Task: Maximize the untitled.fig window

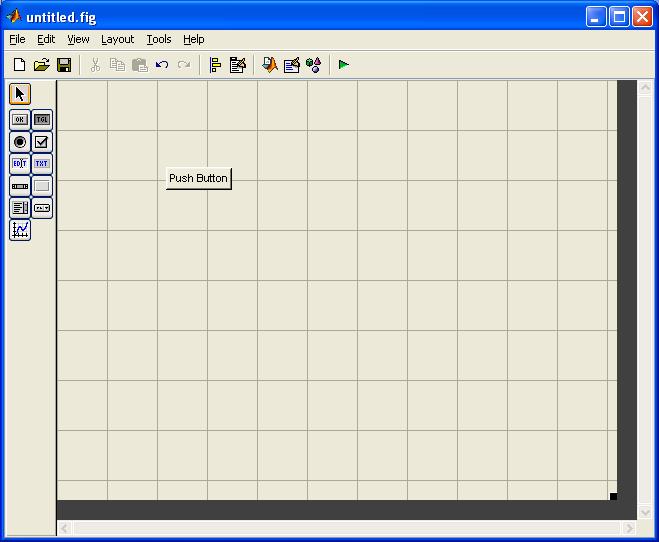Action: tap(619, 17)
